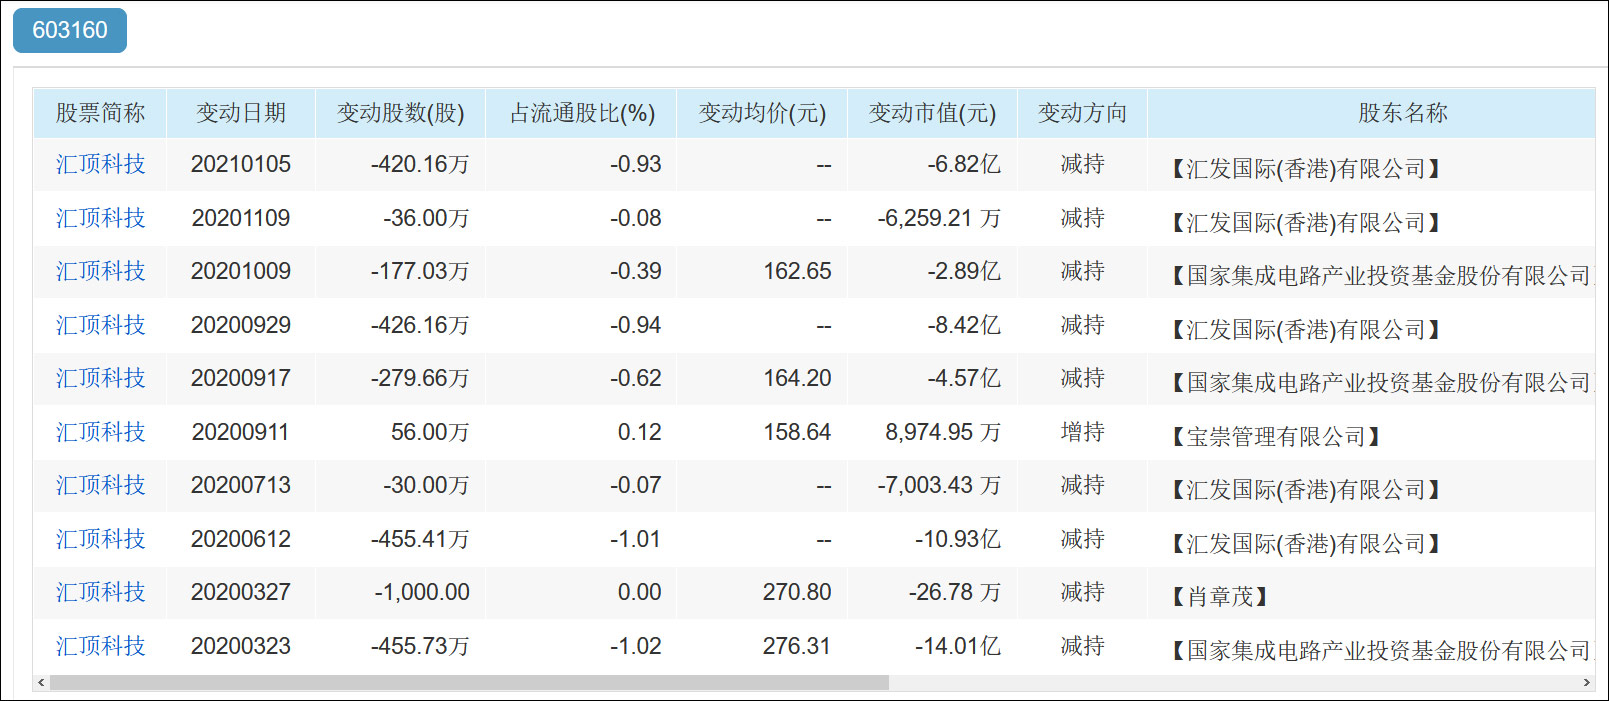Click the horizontal scrollbar thumb
Screen dimensions: 1609x701
click(468, 683)
